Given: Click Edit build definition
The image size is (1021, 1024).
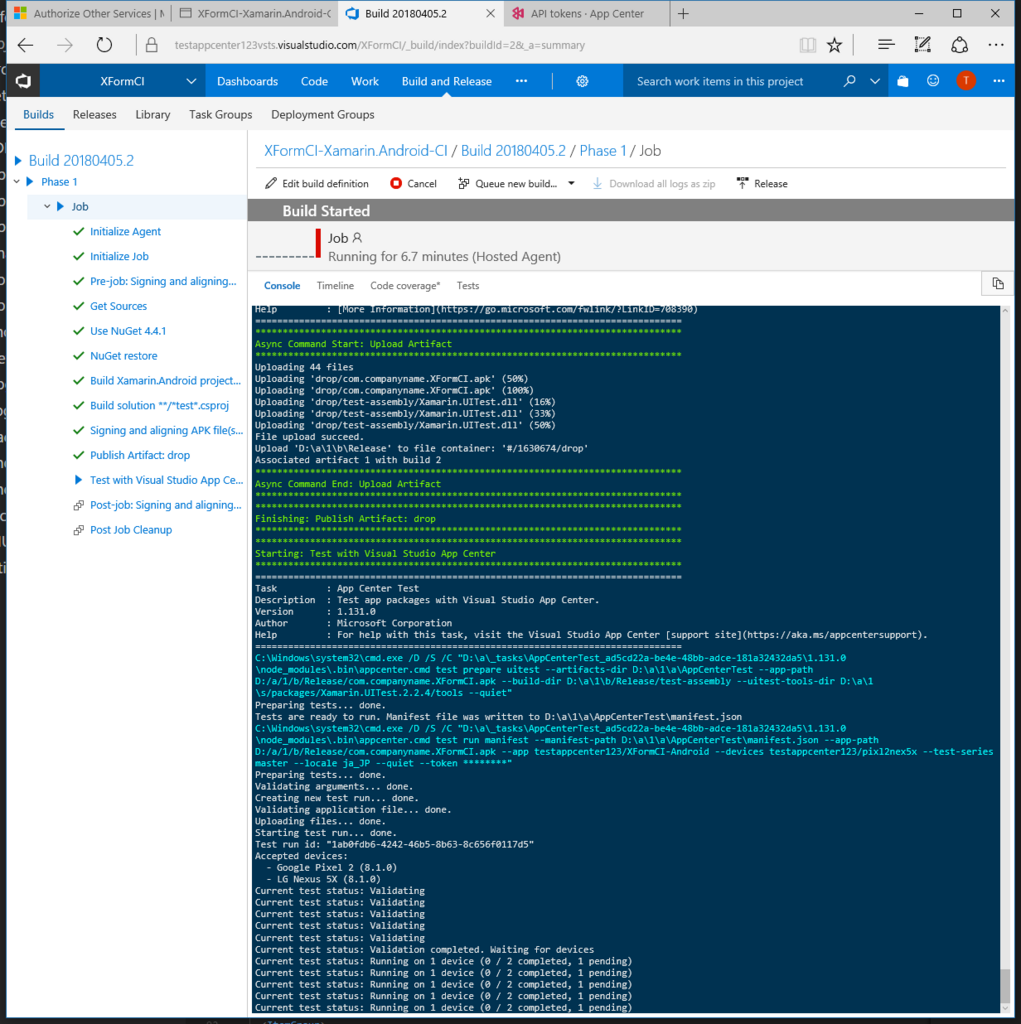Looking at the screenshot, I should pos(317,184).
